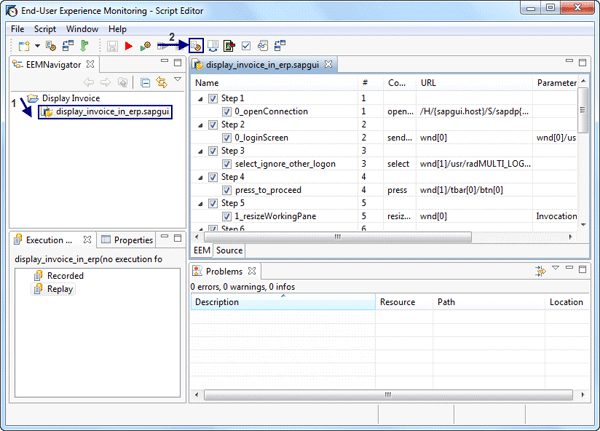Click the checkbox-style icon in main toolbar
The image size is (600, 431).
pos(246,46)
